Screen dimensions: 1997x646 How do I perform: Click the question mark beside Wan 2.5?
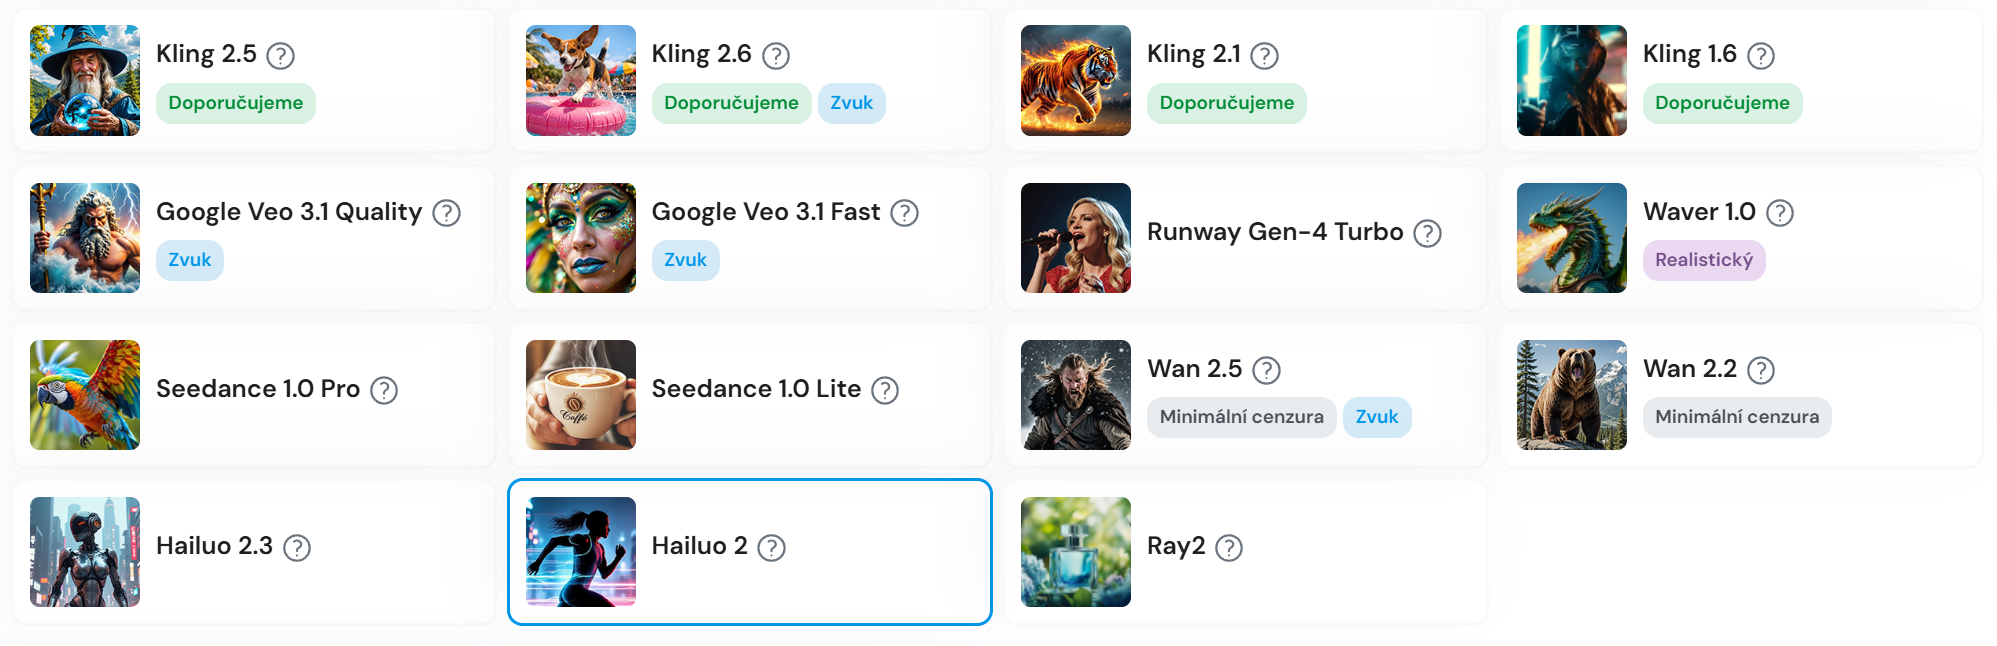(1267, 370)
